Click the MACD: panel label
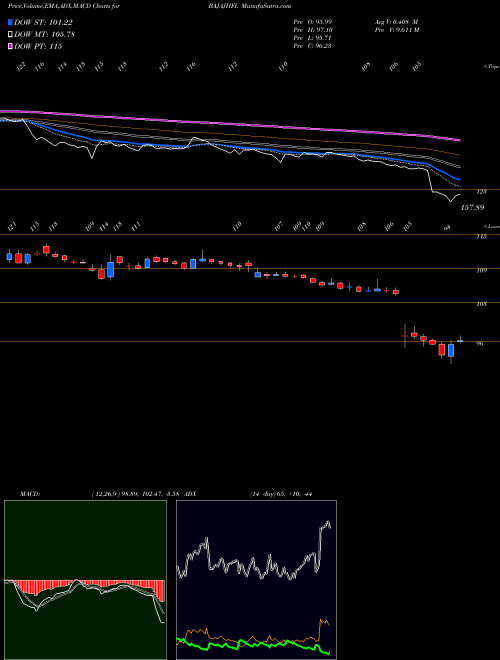 (30, 493)
